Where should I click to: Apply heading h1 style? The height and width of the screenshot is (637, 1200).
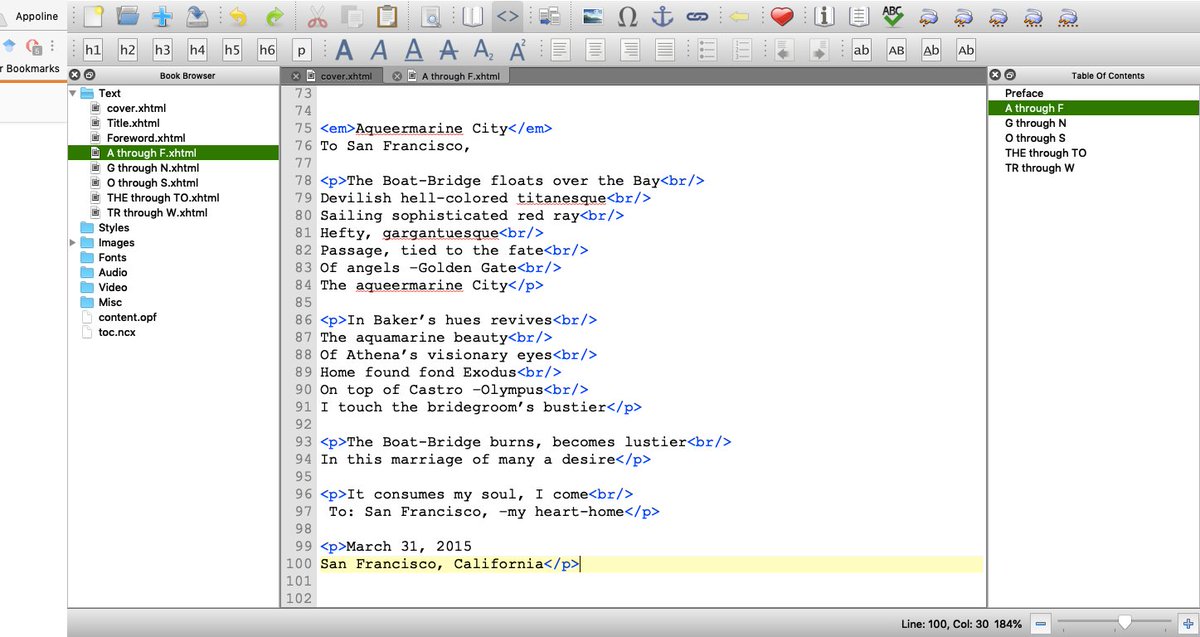click(93, 50)
